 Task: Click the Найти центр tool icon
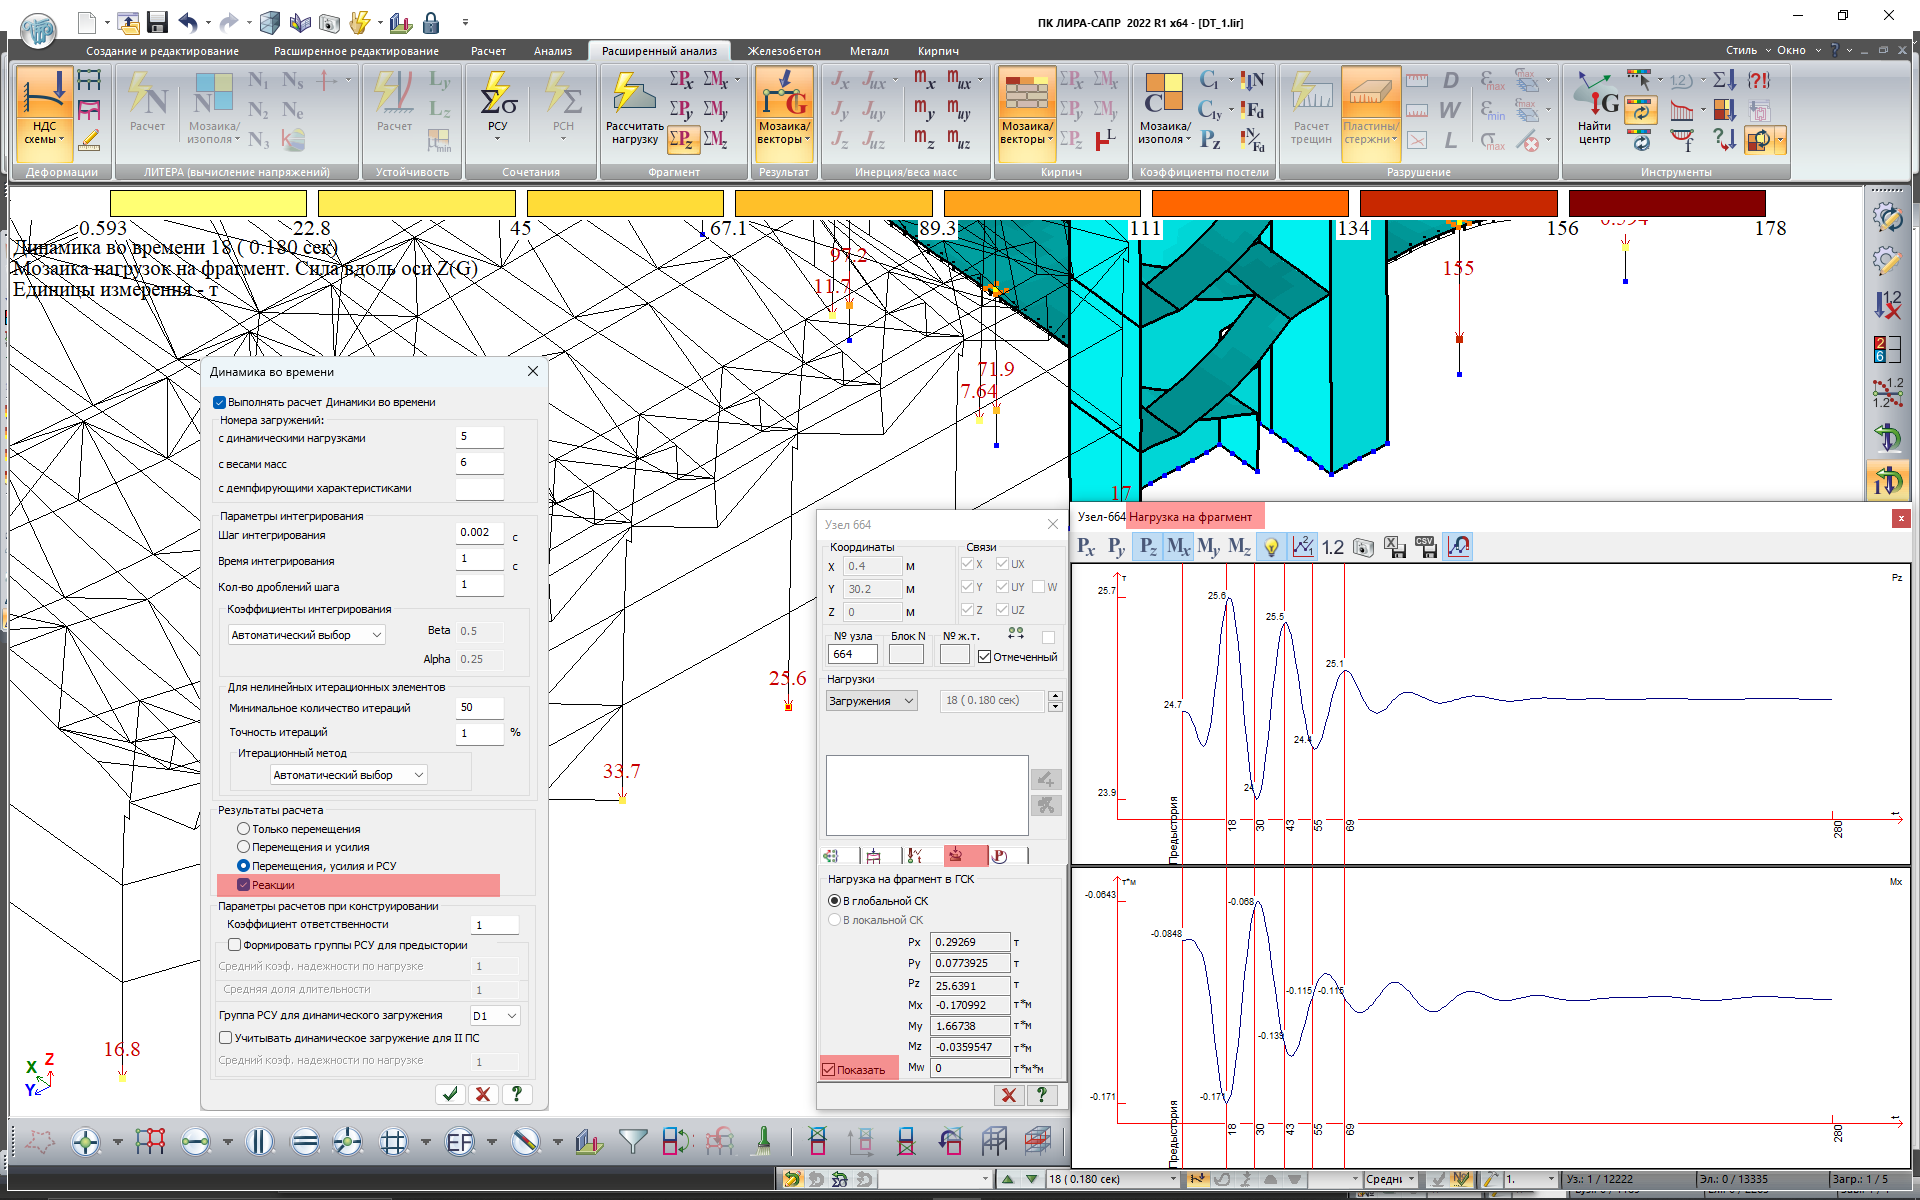(x=1595, y=112)
